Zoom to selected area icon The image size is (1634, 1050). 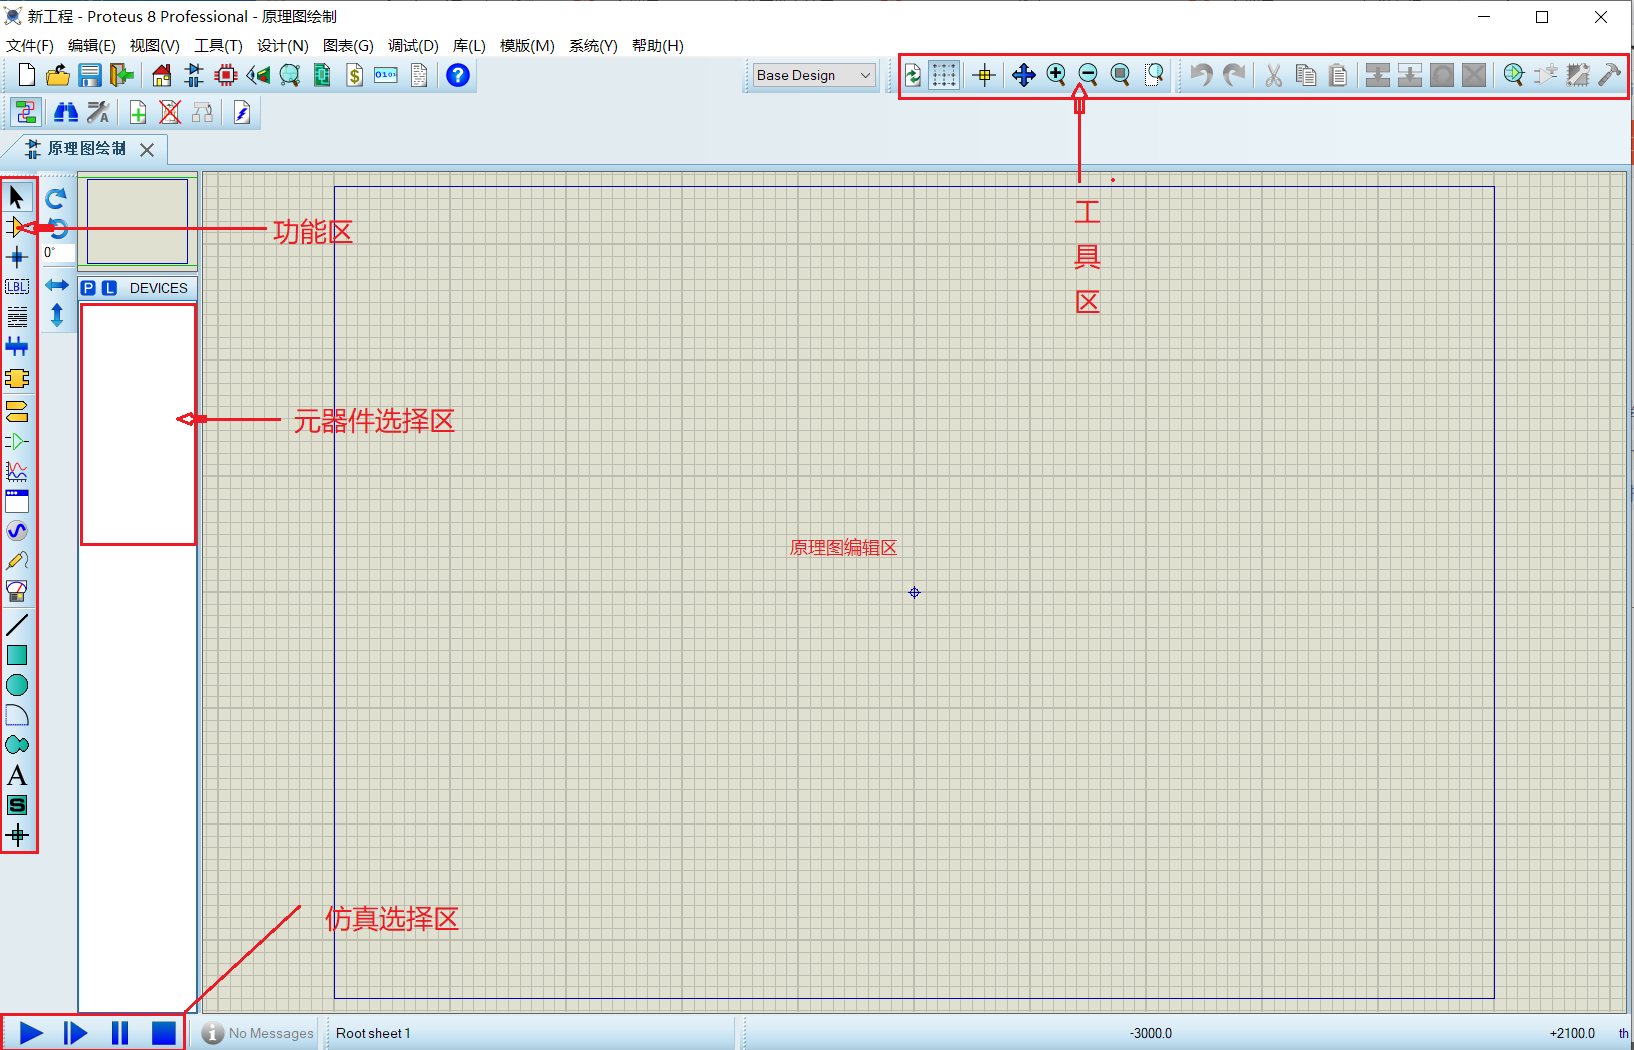(x=1154, y=75)
